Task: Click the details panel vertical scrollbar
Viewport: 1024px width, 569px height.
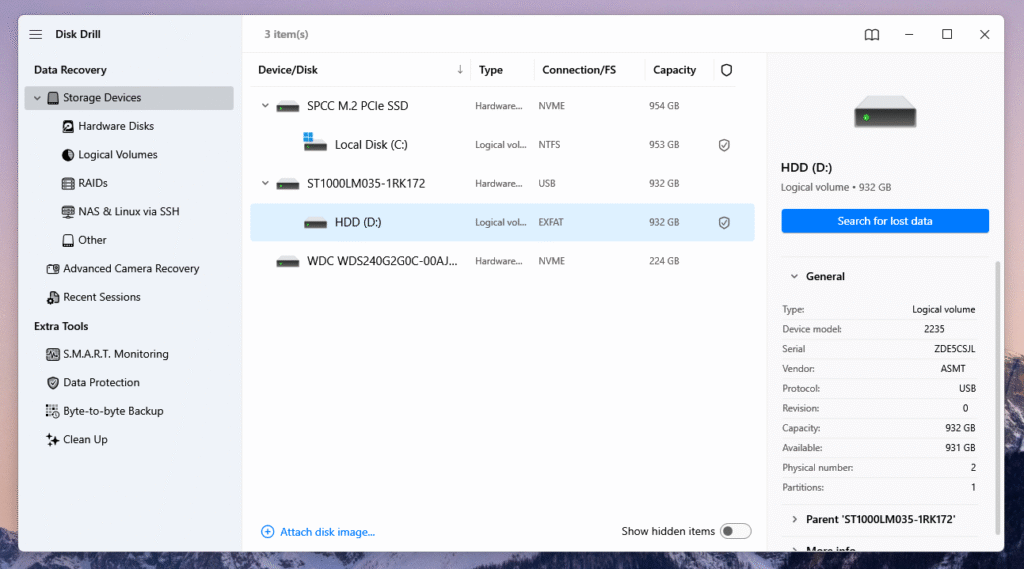Action: pos(997,400)
